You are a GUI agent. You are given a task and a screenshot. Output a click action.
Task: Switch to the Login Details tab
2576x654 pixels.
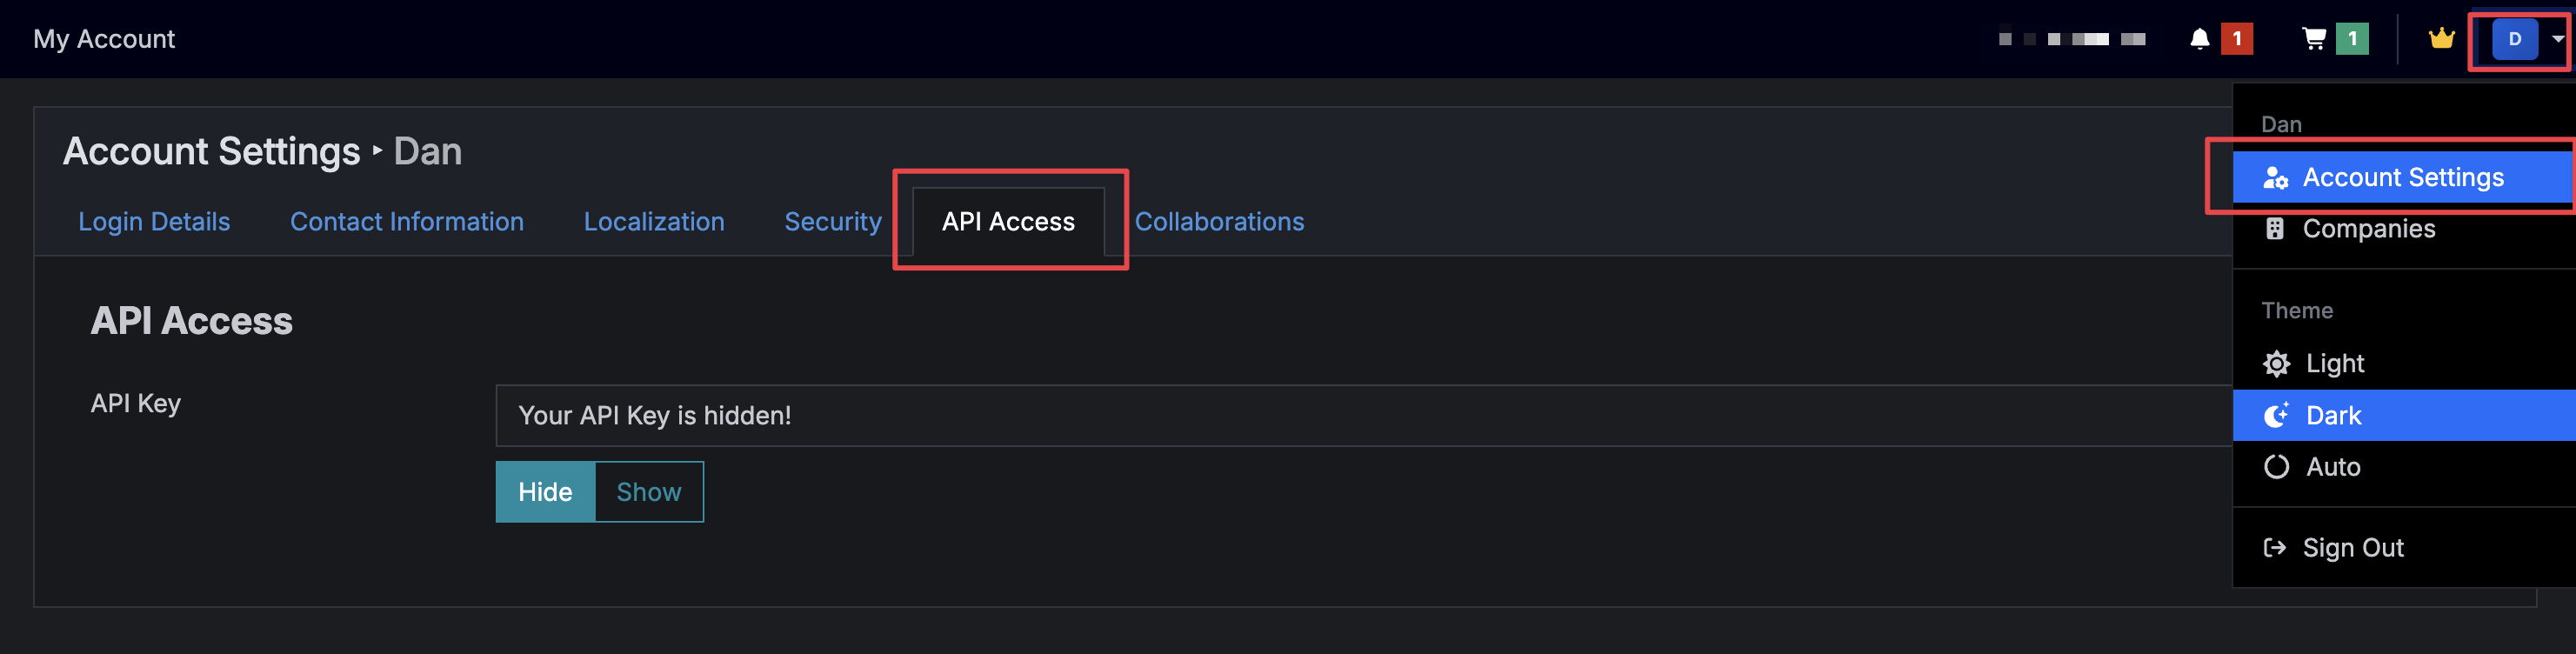point(154,222)
